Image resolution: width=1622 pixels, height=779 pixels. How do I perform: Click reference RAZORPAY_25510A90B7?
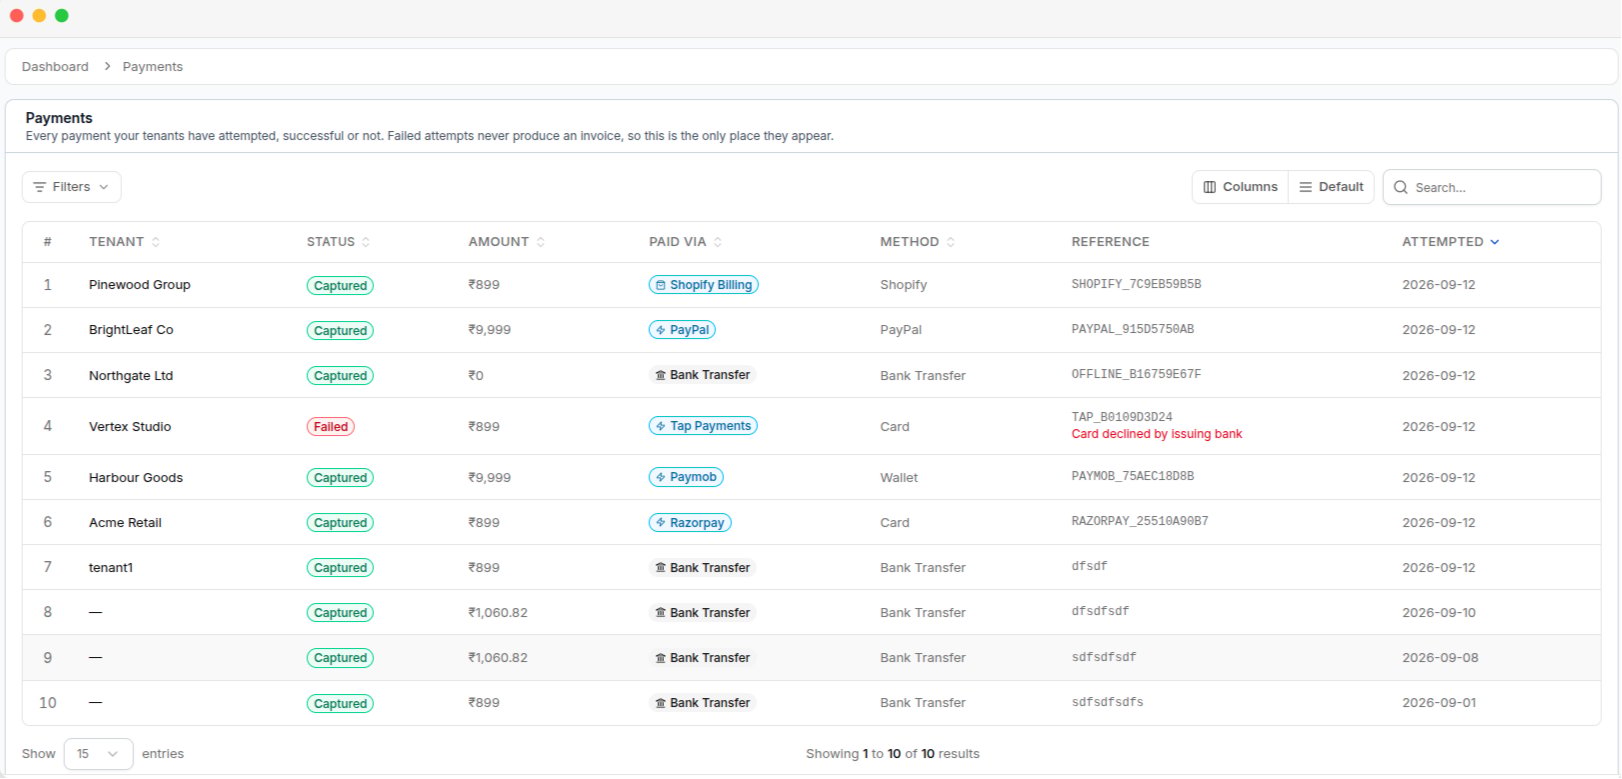[1140, 522]
